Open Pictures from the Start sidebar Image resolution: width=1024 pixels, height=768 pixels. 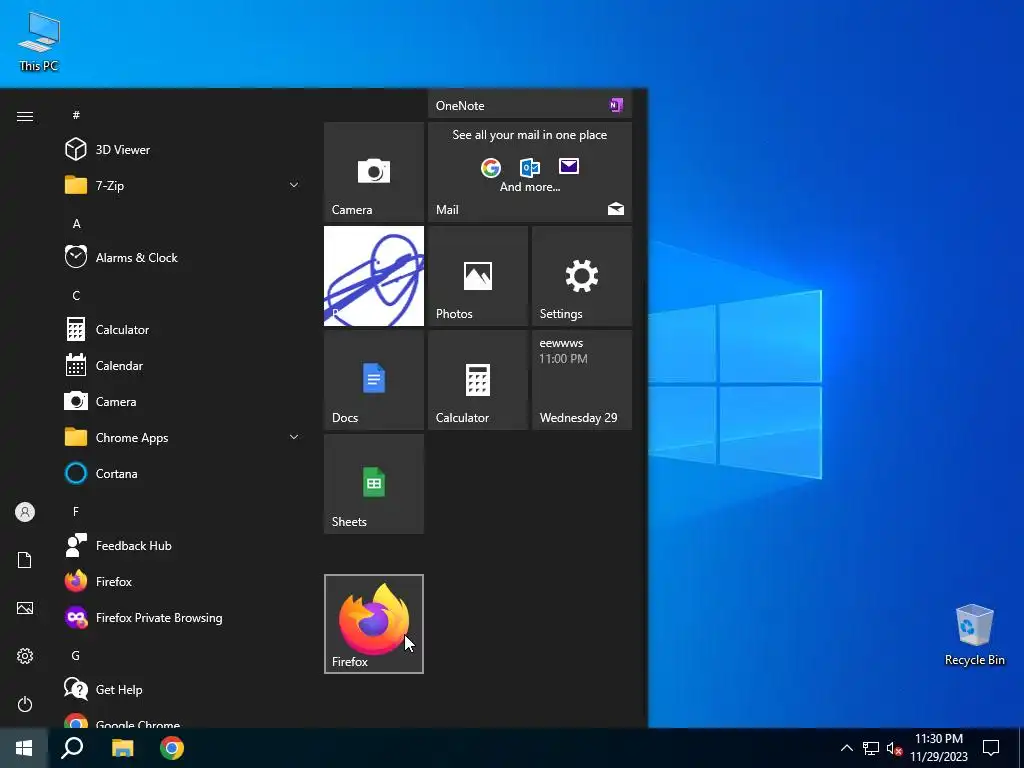(x=25, y=608)
